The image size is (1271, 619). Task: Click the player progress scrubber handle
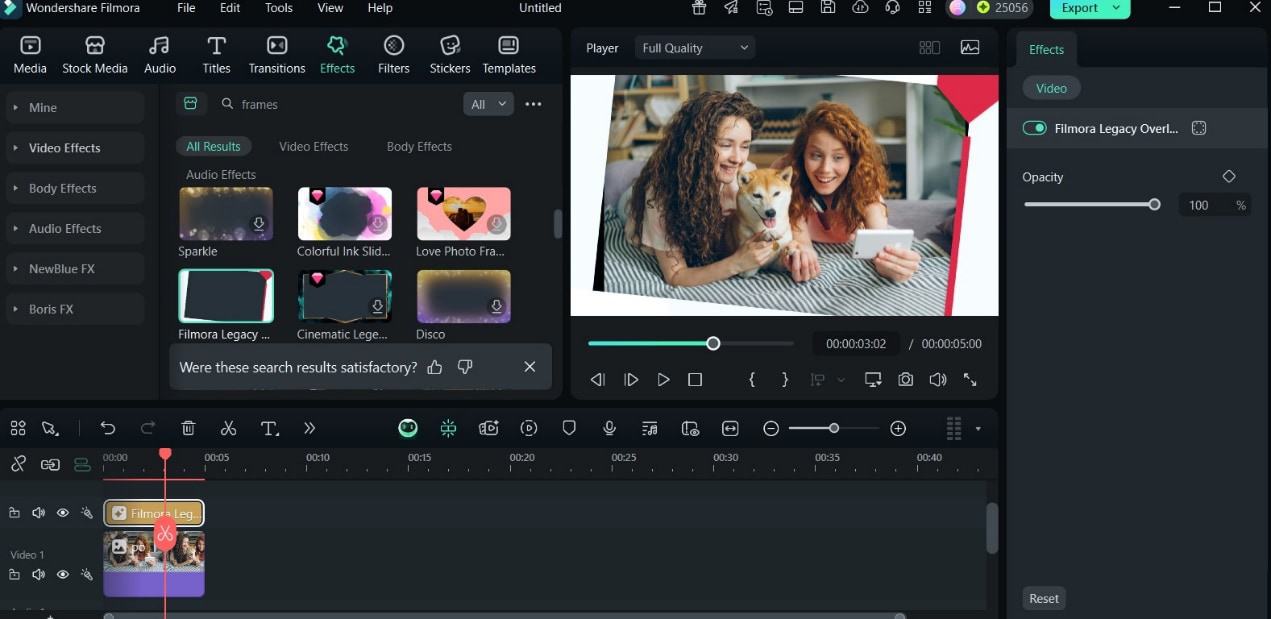[713, 343]
